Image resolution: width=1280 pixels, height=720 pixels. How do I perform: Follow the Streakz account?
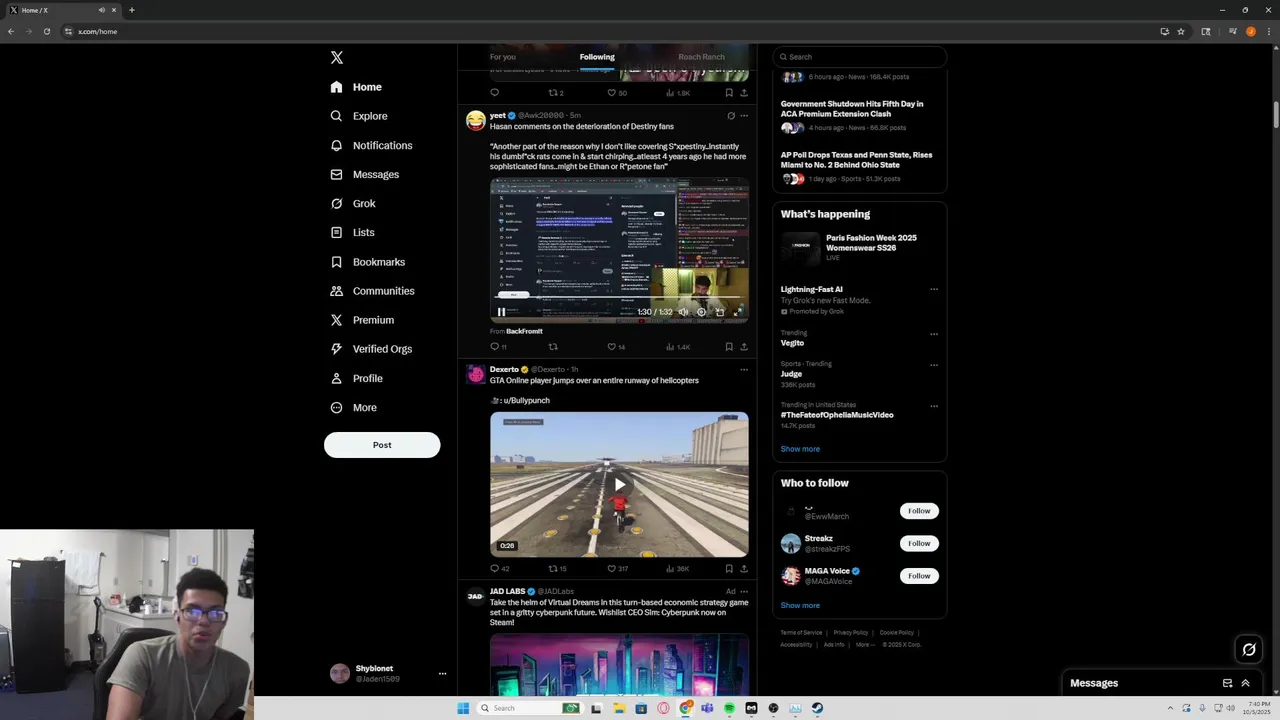tap(919, 543)
